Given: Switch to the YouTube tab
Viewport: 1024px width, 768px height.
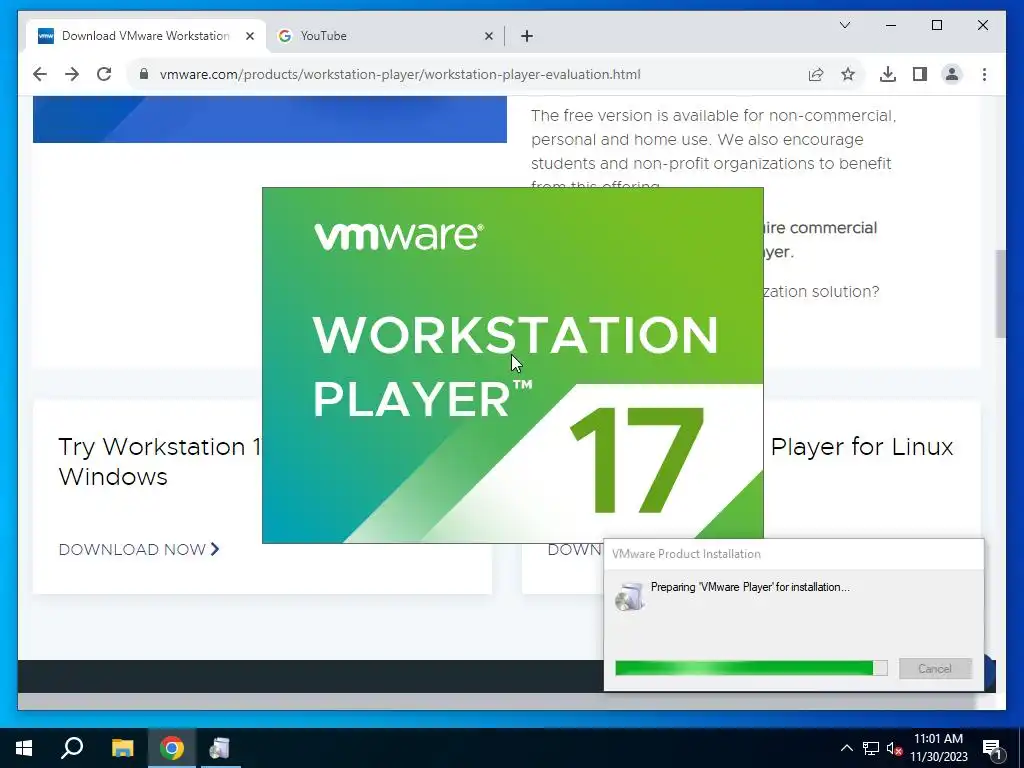Looking at the screenshot, I should pos(385,36).
